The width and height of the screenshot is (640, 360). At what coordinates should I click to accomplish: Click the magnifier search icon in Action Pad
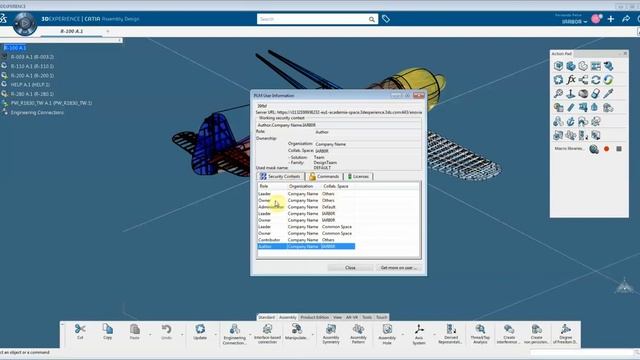coord(558,93)
